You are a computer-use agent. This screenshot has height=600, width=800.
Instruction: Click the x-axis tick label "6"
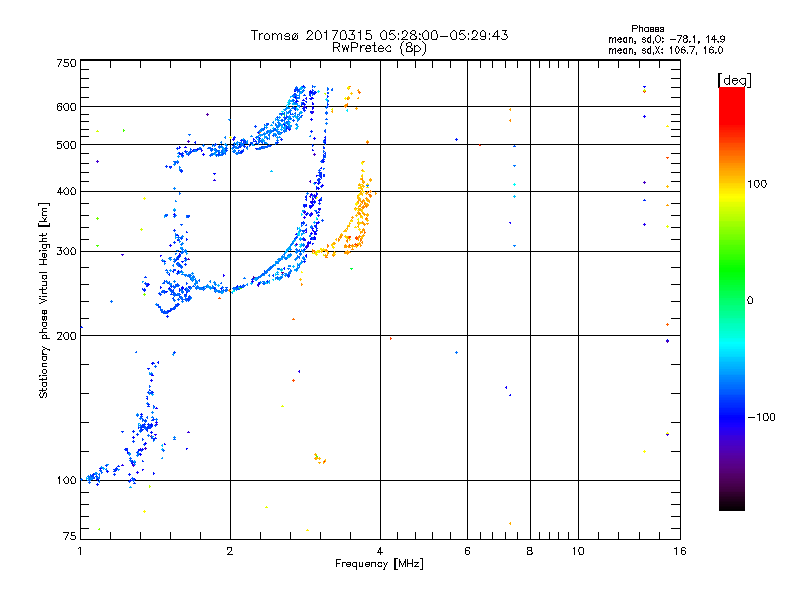coord(467,551)
